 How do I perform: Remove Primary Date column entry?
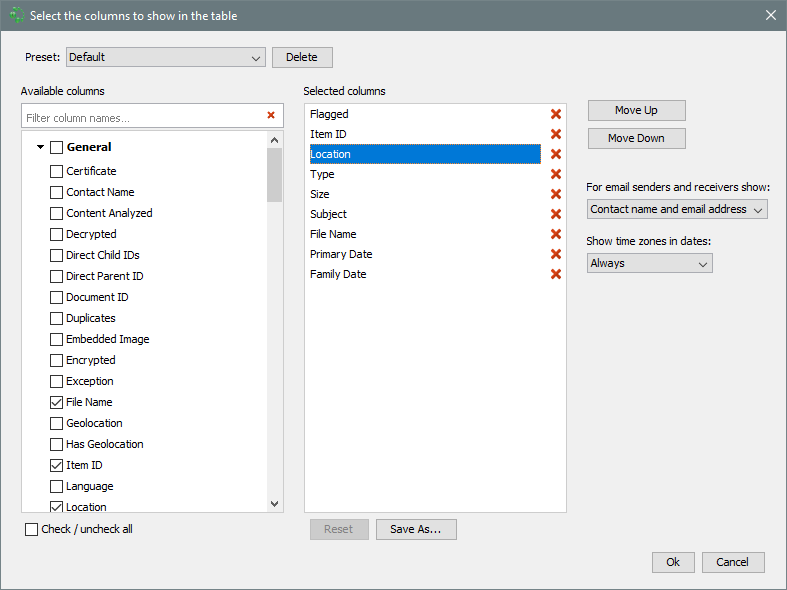(x=556, y=254)
